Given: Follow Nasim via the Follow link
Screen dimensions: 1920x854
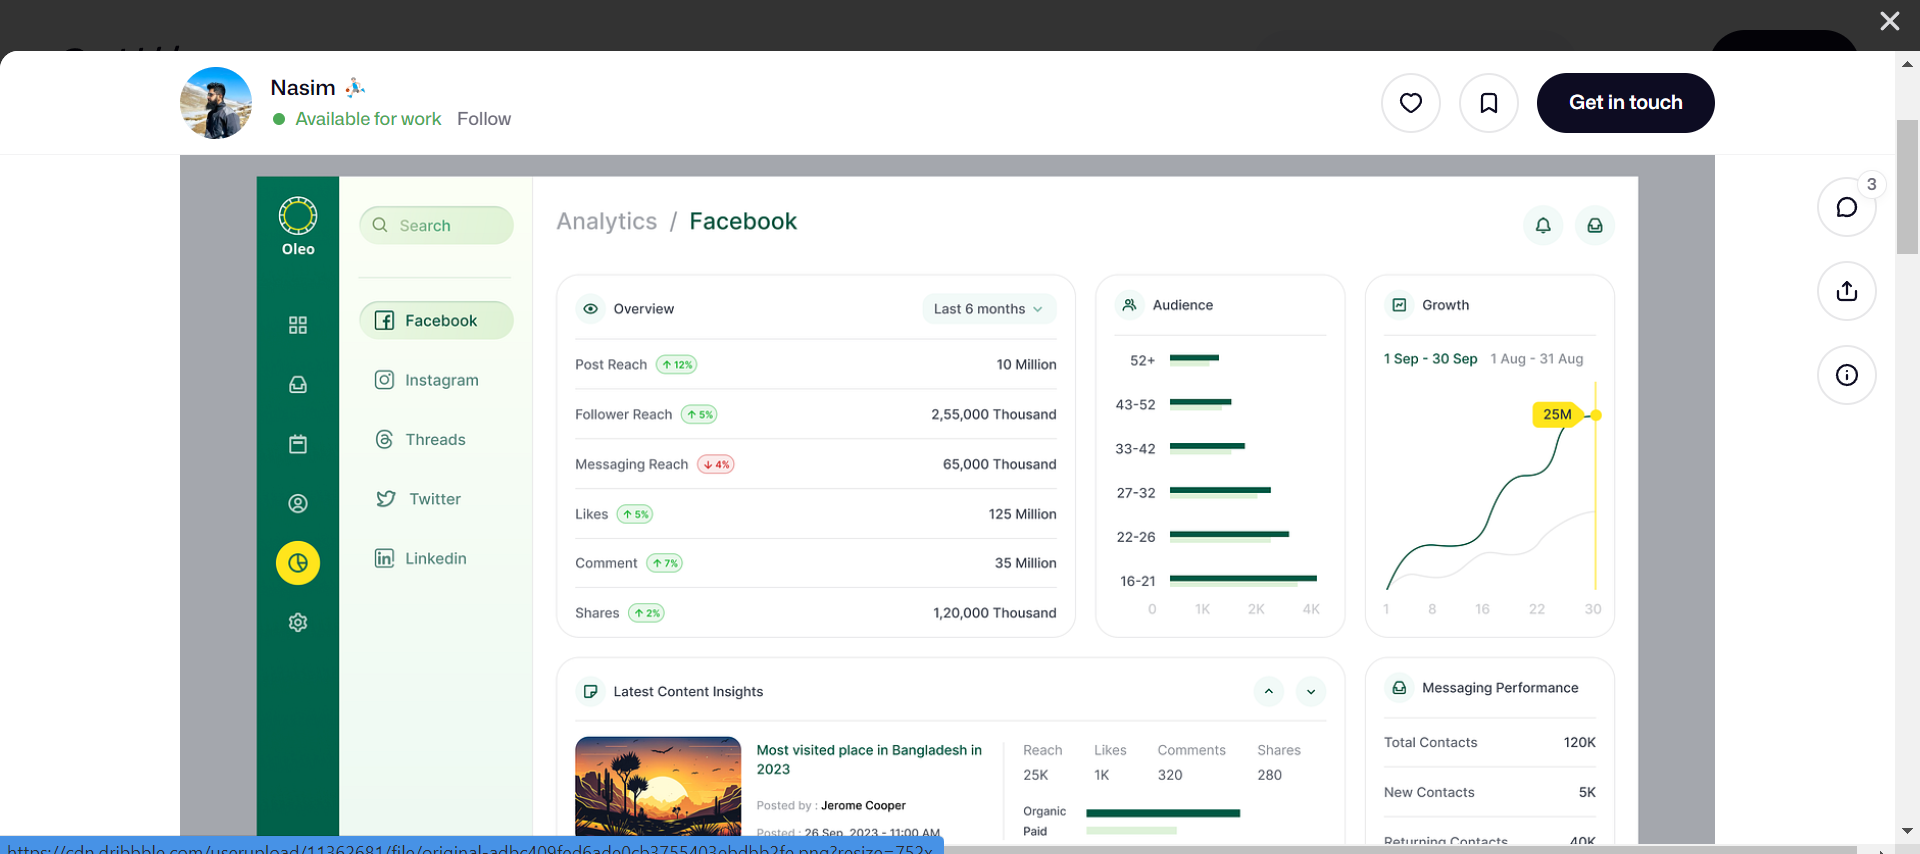Looking at the screenshot, I should (x=484, y=119).
